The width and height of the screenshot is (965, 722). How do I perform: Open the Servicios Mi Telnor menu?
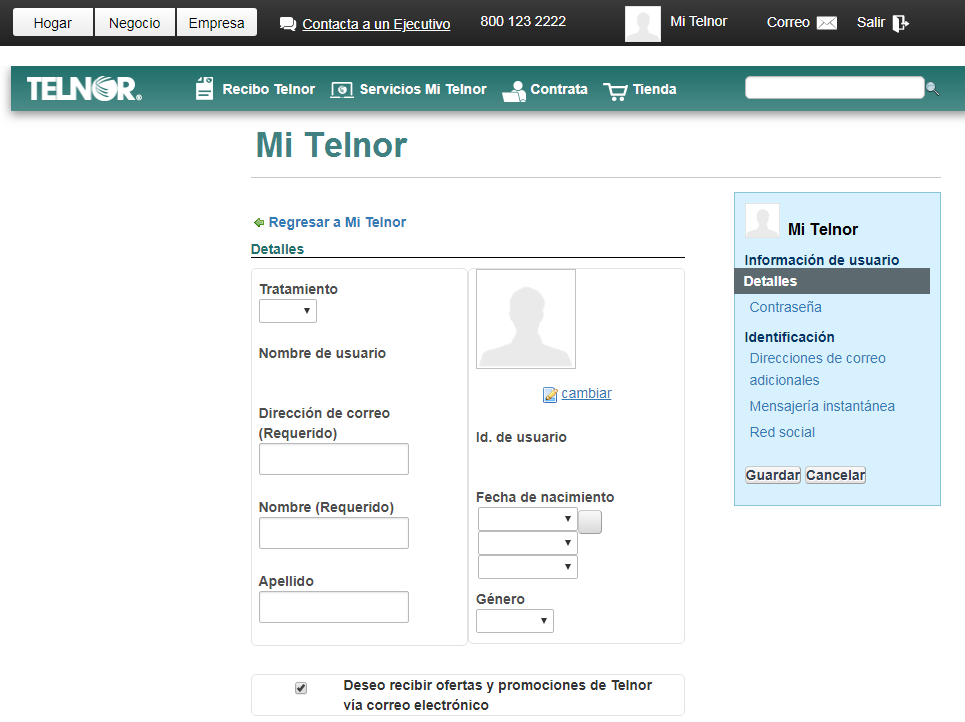(x=423, y=89)
